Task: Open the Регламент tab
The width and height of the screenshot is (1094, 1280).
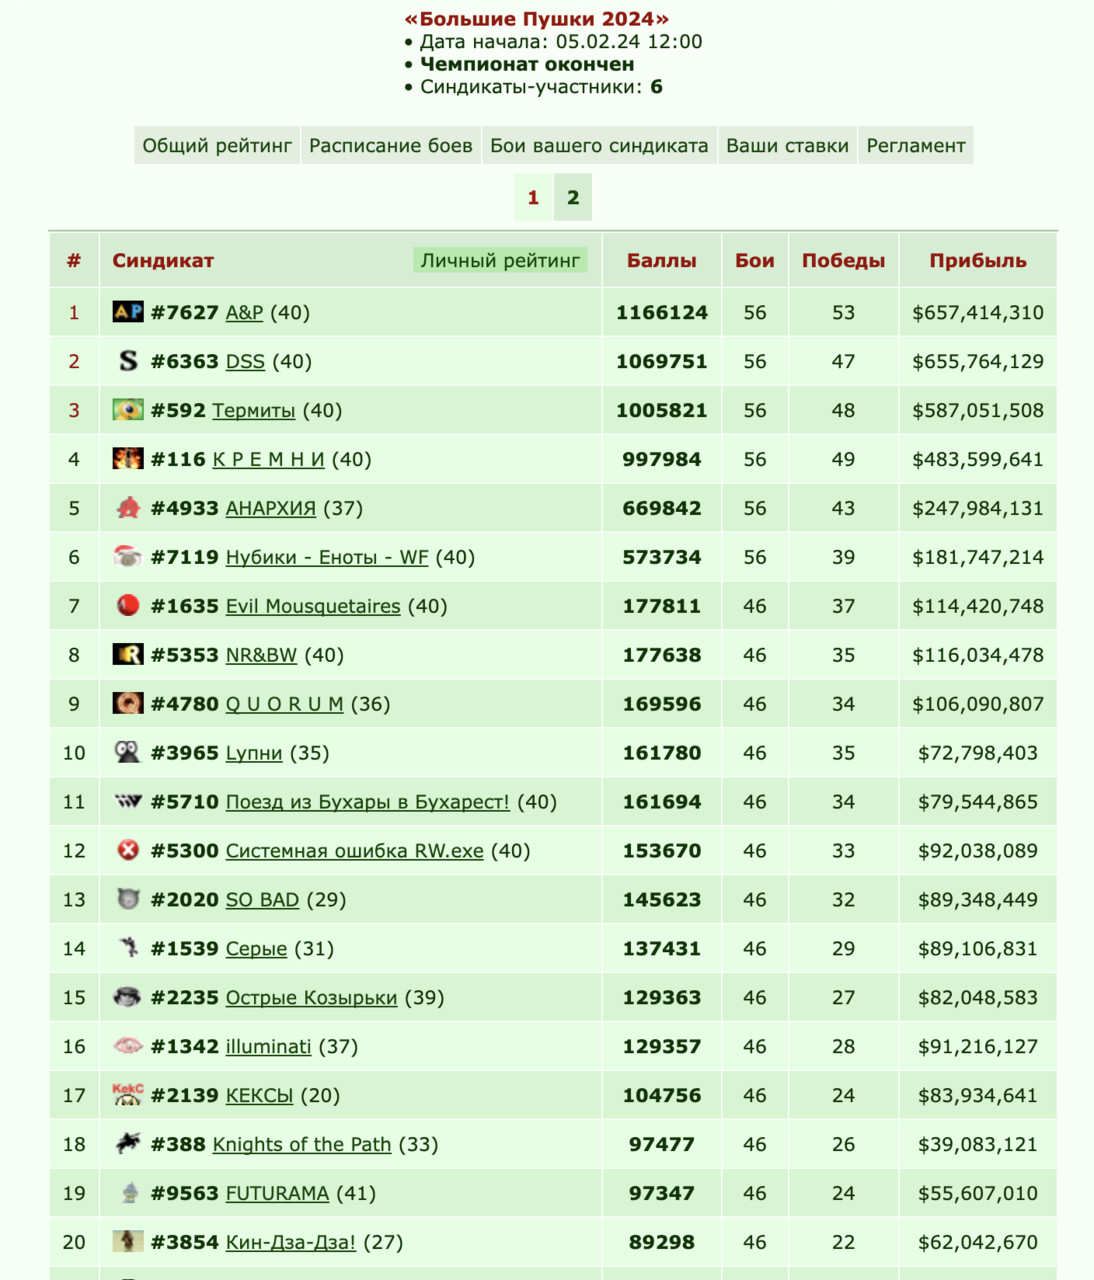Action: (916, 145)
